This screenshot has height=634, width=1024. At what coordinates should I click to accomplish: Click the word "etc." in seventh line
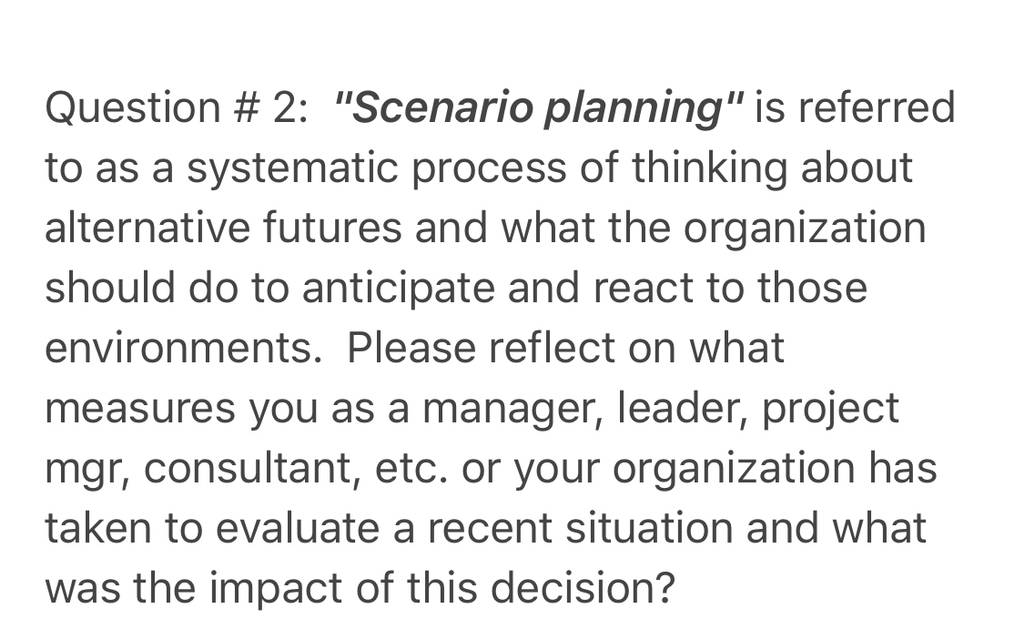pyautogui.click(x=412, y=471)
